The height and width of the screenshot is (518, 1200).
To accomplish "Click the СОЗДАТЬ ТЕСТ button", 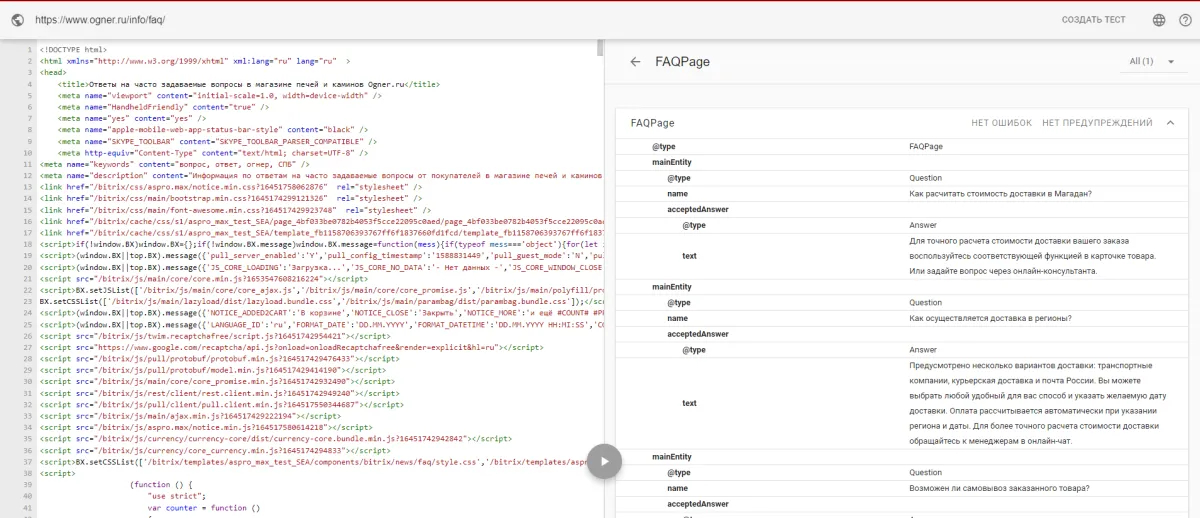I will click(x=1093, y=19).
